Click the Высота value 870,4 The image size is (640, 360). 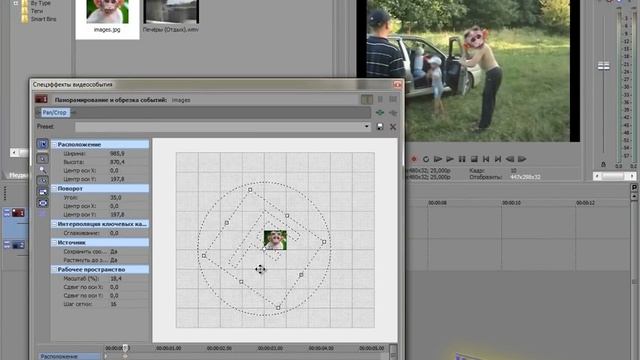[x=117, y=162]
